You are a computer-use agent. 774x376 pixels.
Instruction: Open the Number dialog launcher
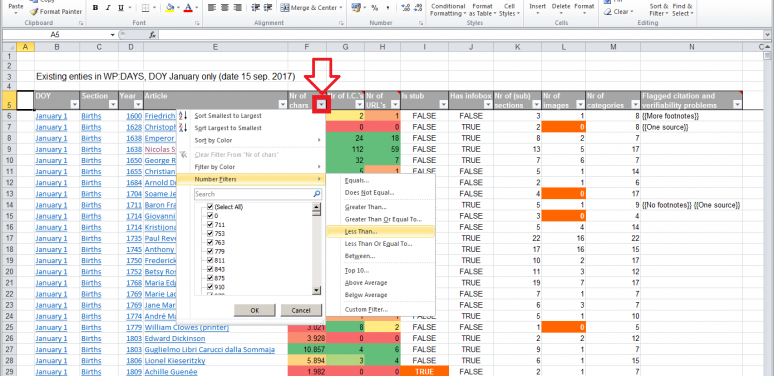pos(421,23)
